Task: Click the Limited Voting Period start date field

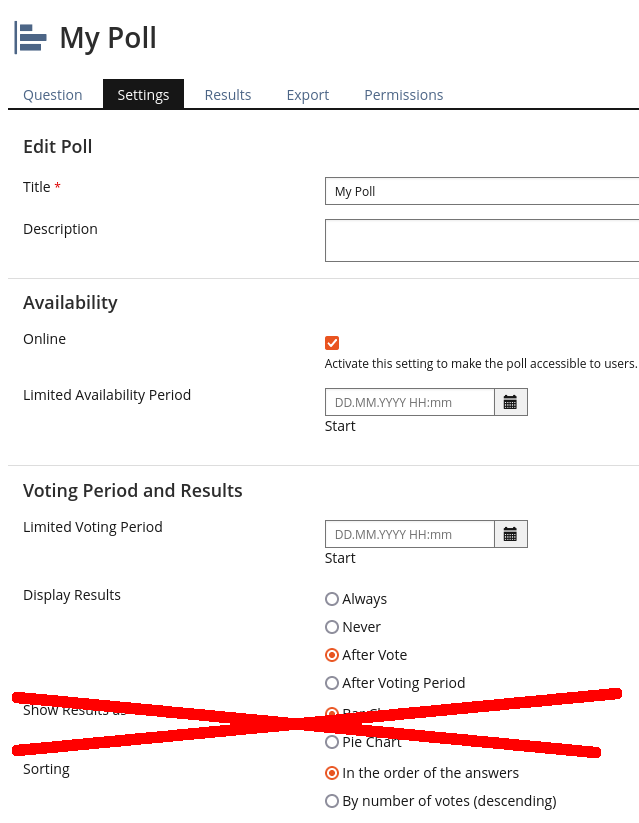Action: [x=409, y=534]
